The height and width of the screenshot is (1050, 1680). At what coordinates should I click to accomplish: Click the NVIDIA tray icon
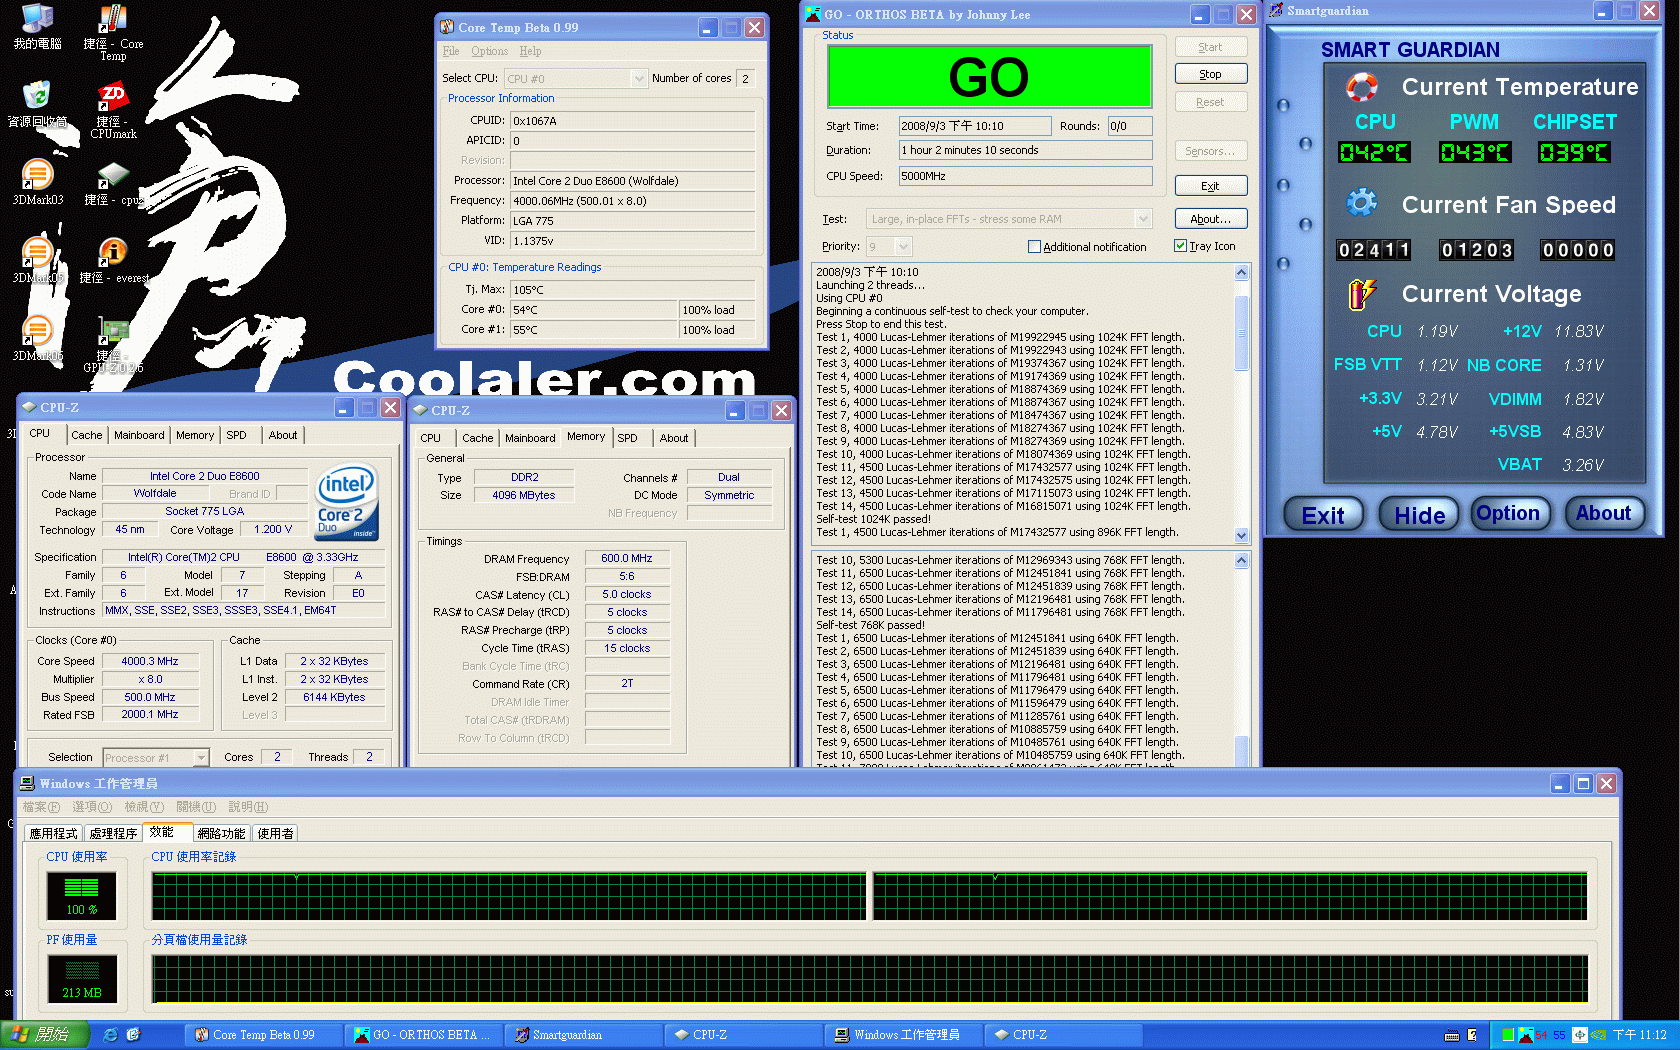click(x=1598, y=1035)
